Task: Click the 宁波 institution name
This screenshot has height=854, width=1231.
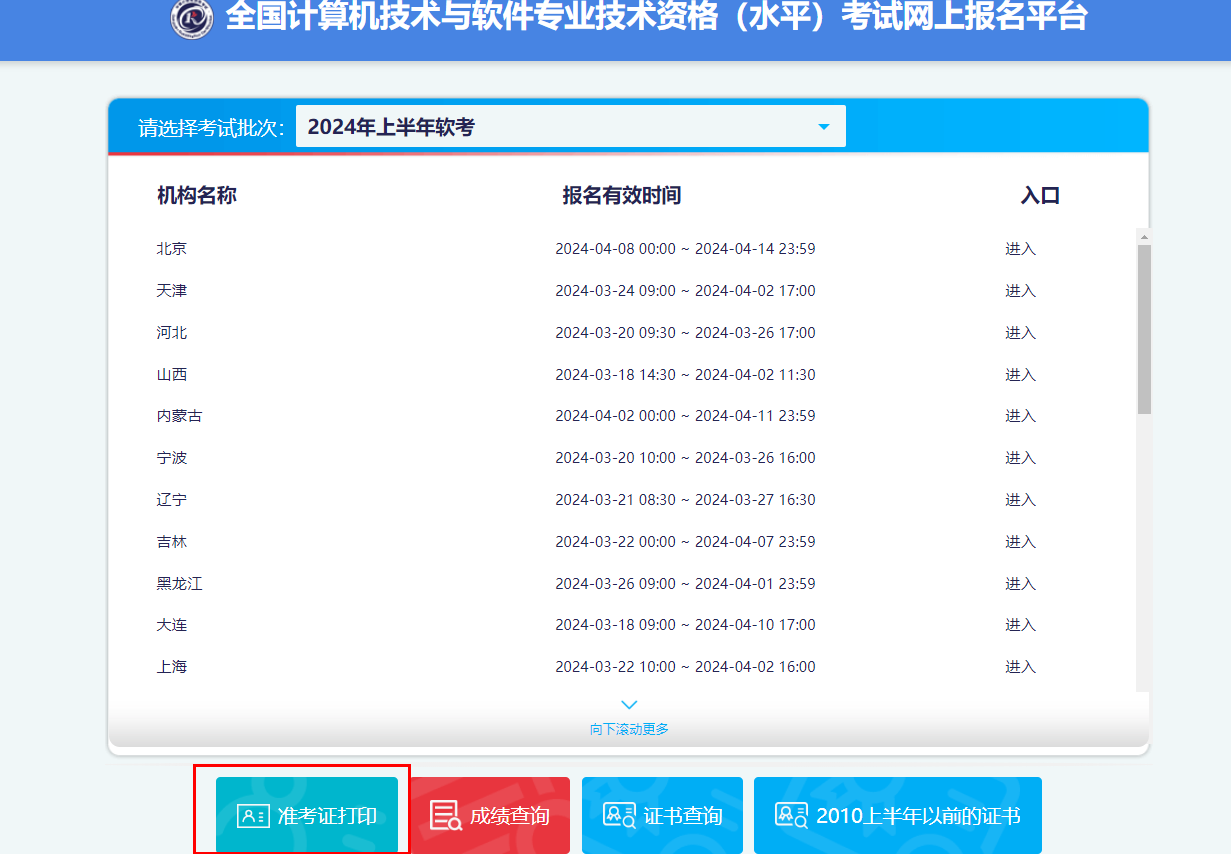Action: 172,458
